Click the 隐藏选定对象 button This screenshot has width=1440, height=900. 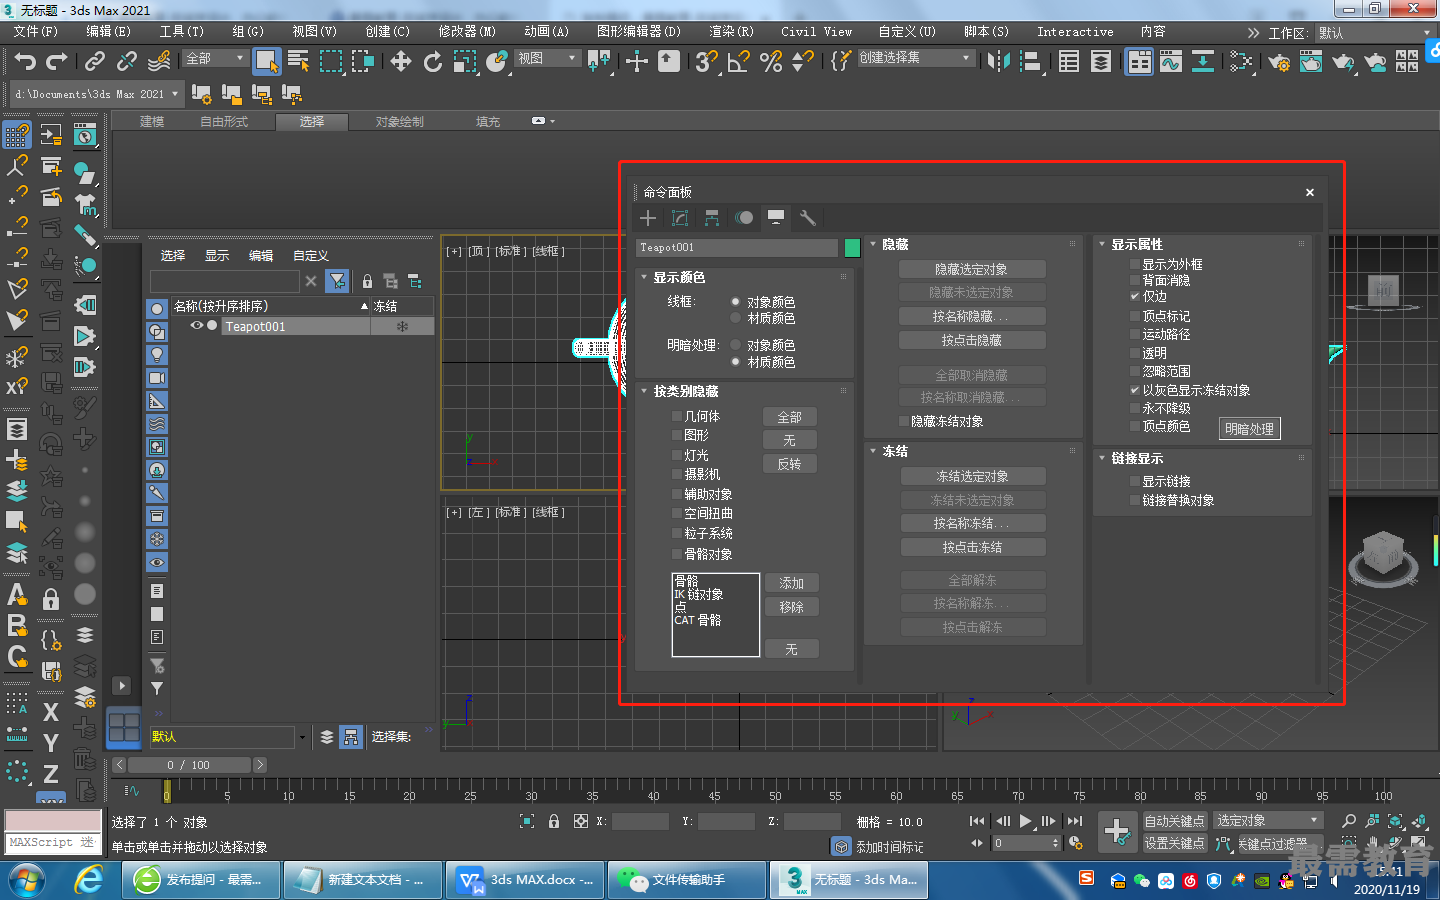(972, 269)
